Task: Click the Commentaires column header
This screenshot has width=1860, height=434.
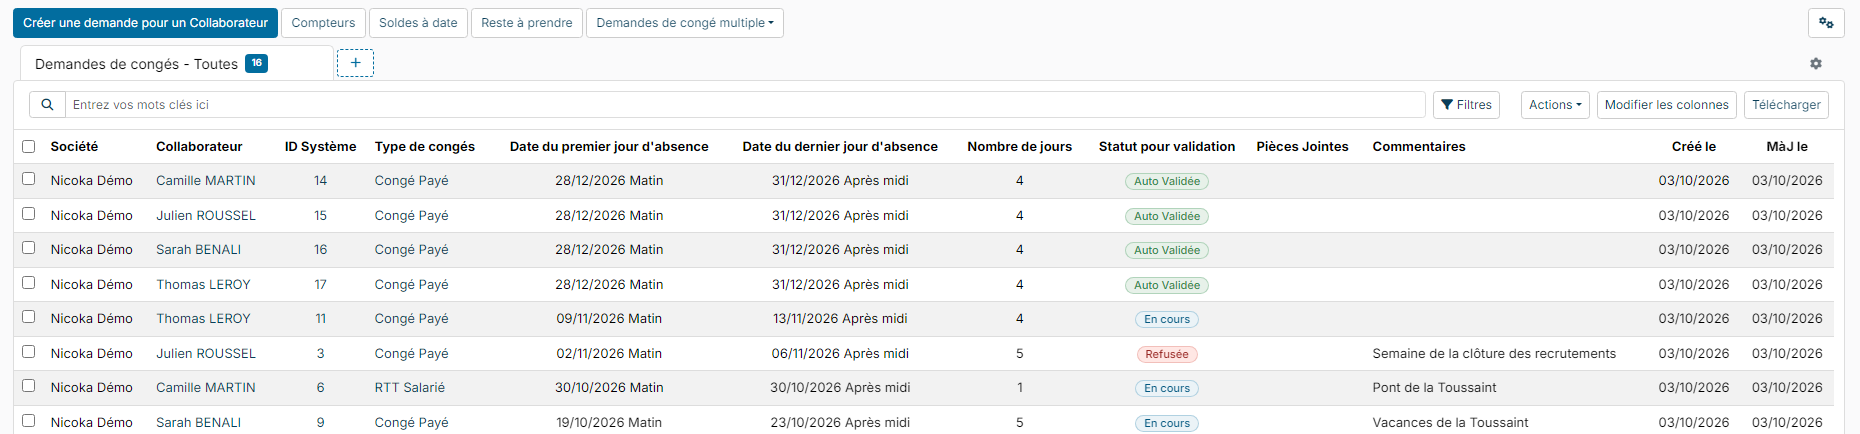Action: click(1419, 147)
